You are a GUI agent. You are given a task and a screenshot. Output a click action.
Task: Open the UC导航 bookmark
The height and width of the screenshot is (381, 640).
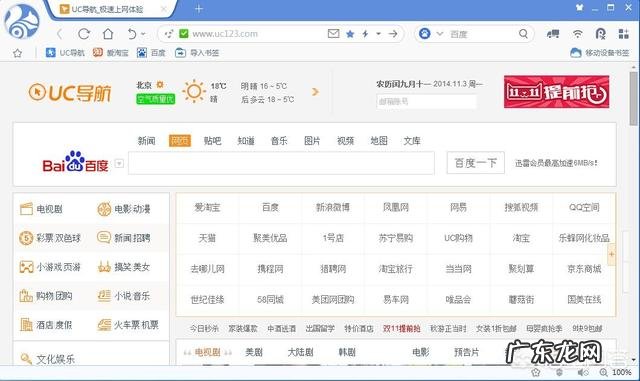pyautogui.click(x=65, y=53)
